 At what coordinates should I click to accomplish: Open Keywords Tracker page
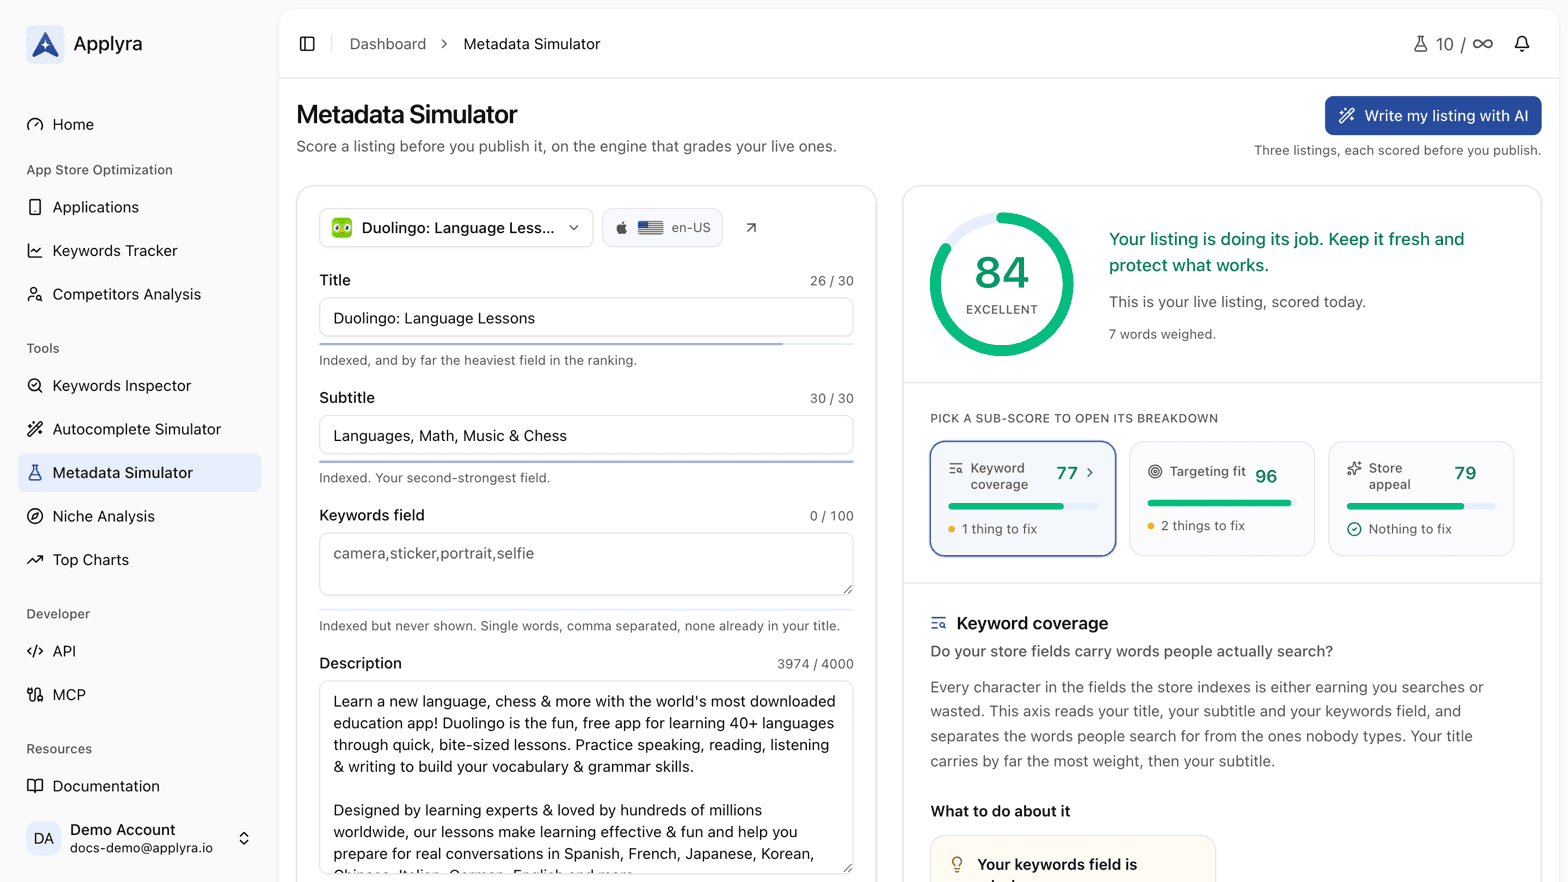pyautogui.click(x=140, y=251)
